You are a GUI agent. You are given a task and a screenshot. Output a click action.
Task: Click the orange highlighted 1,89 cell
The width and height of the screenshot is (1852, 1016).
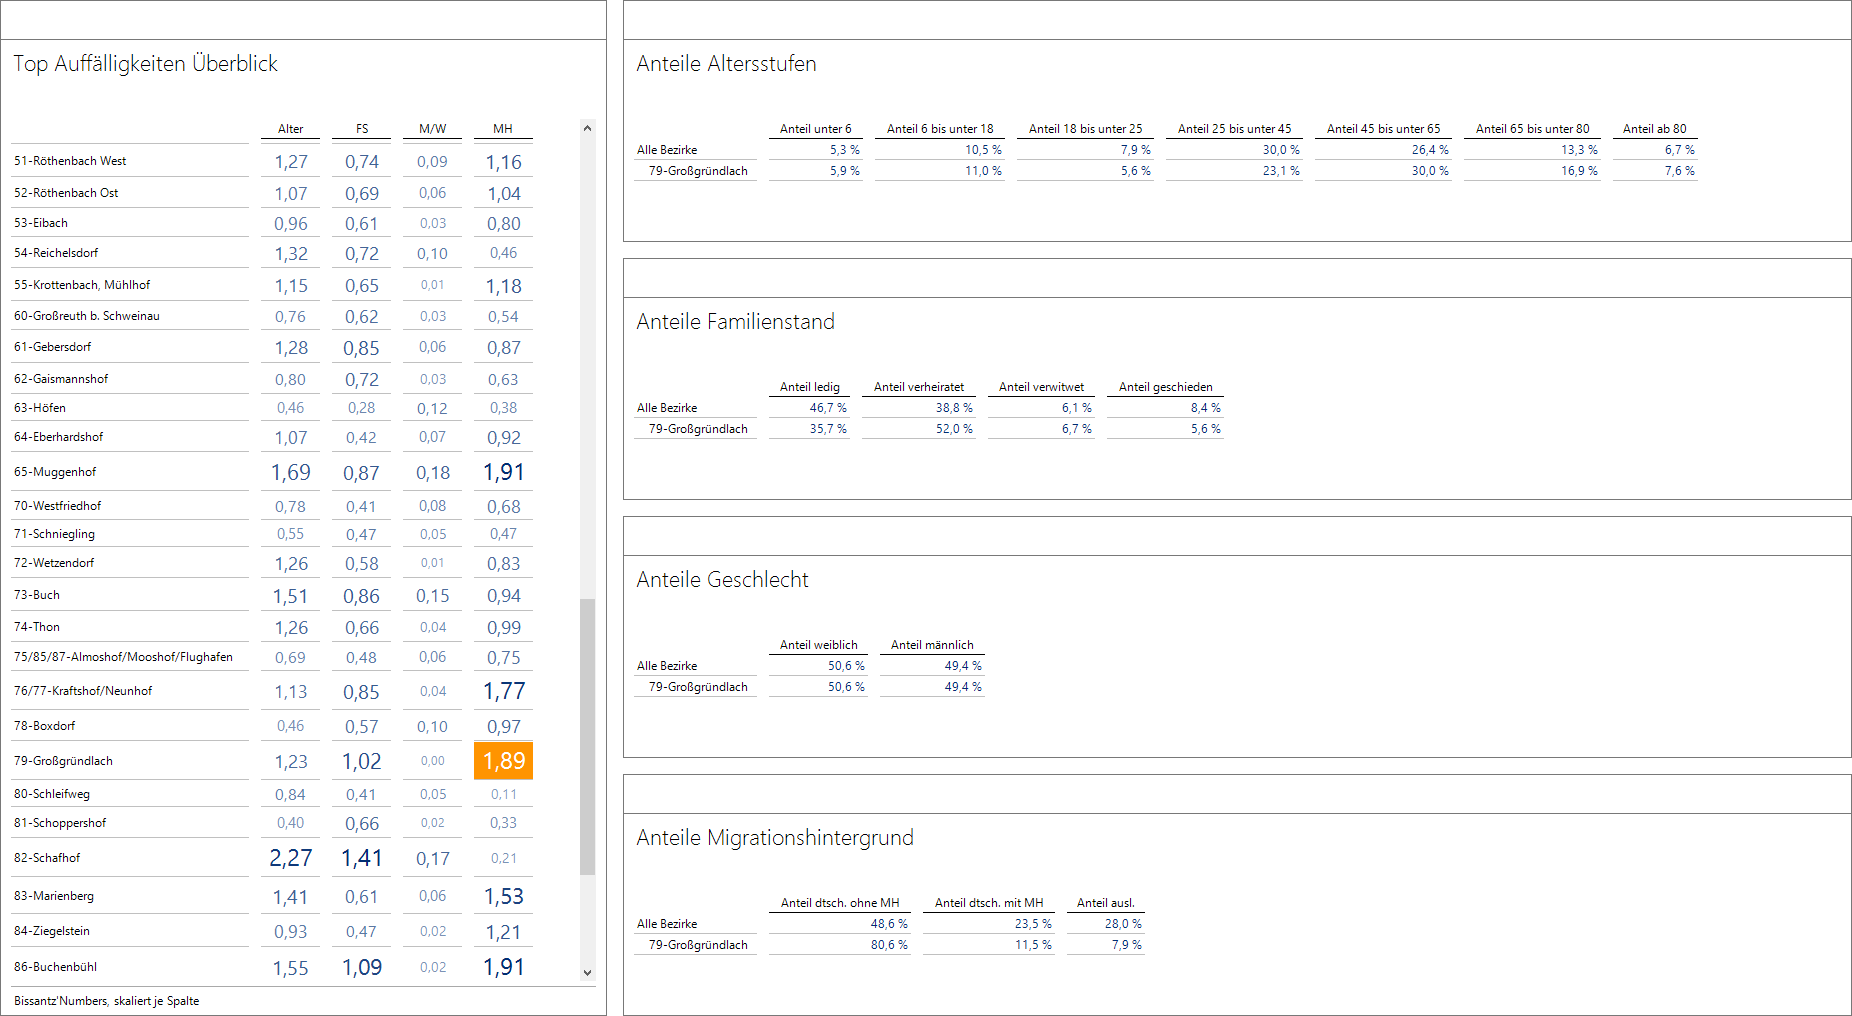[x=503, y=761]
